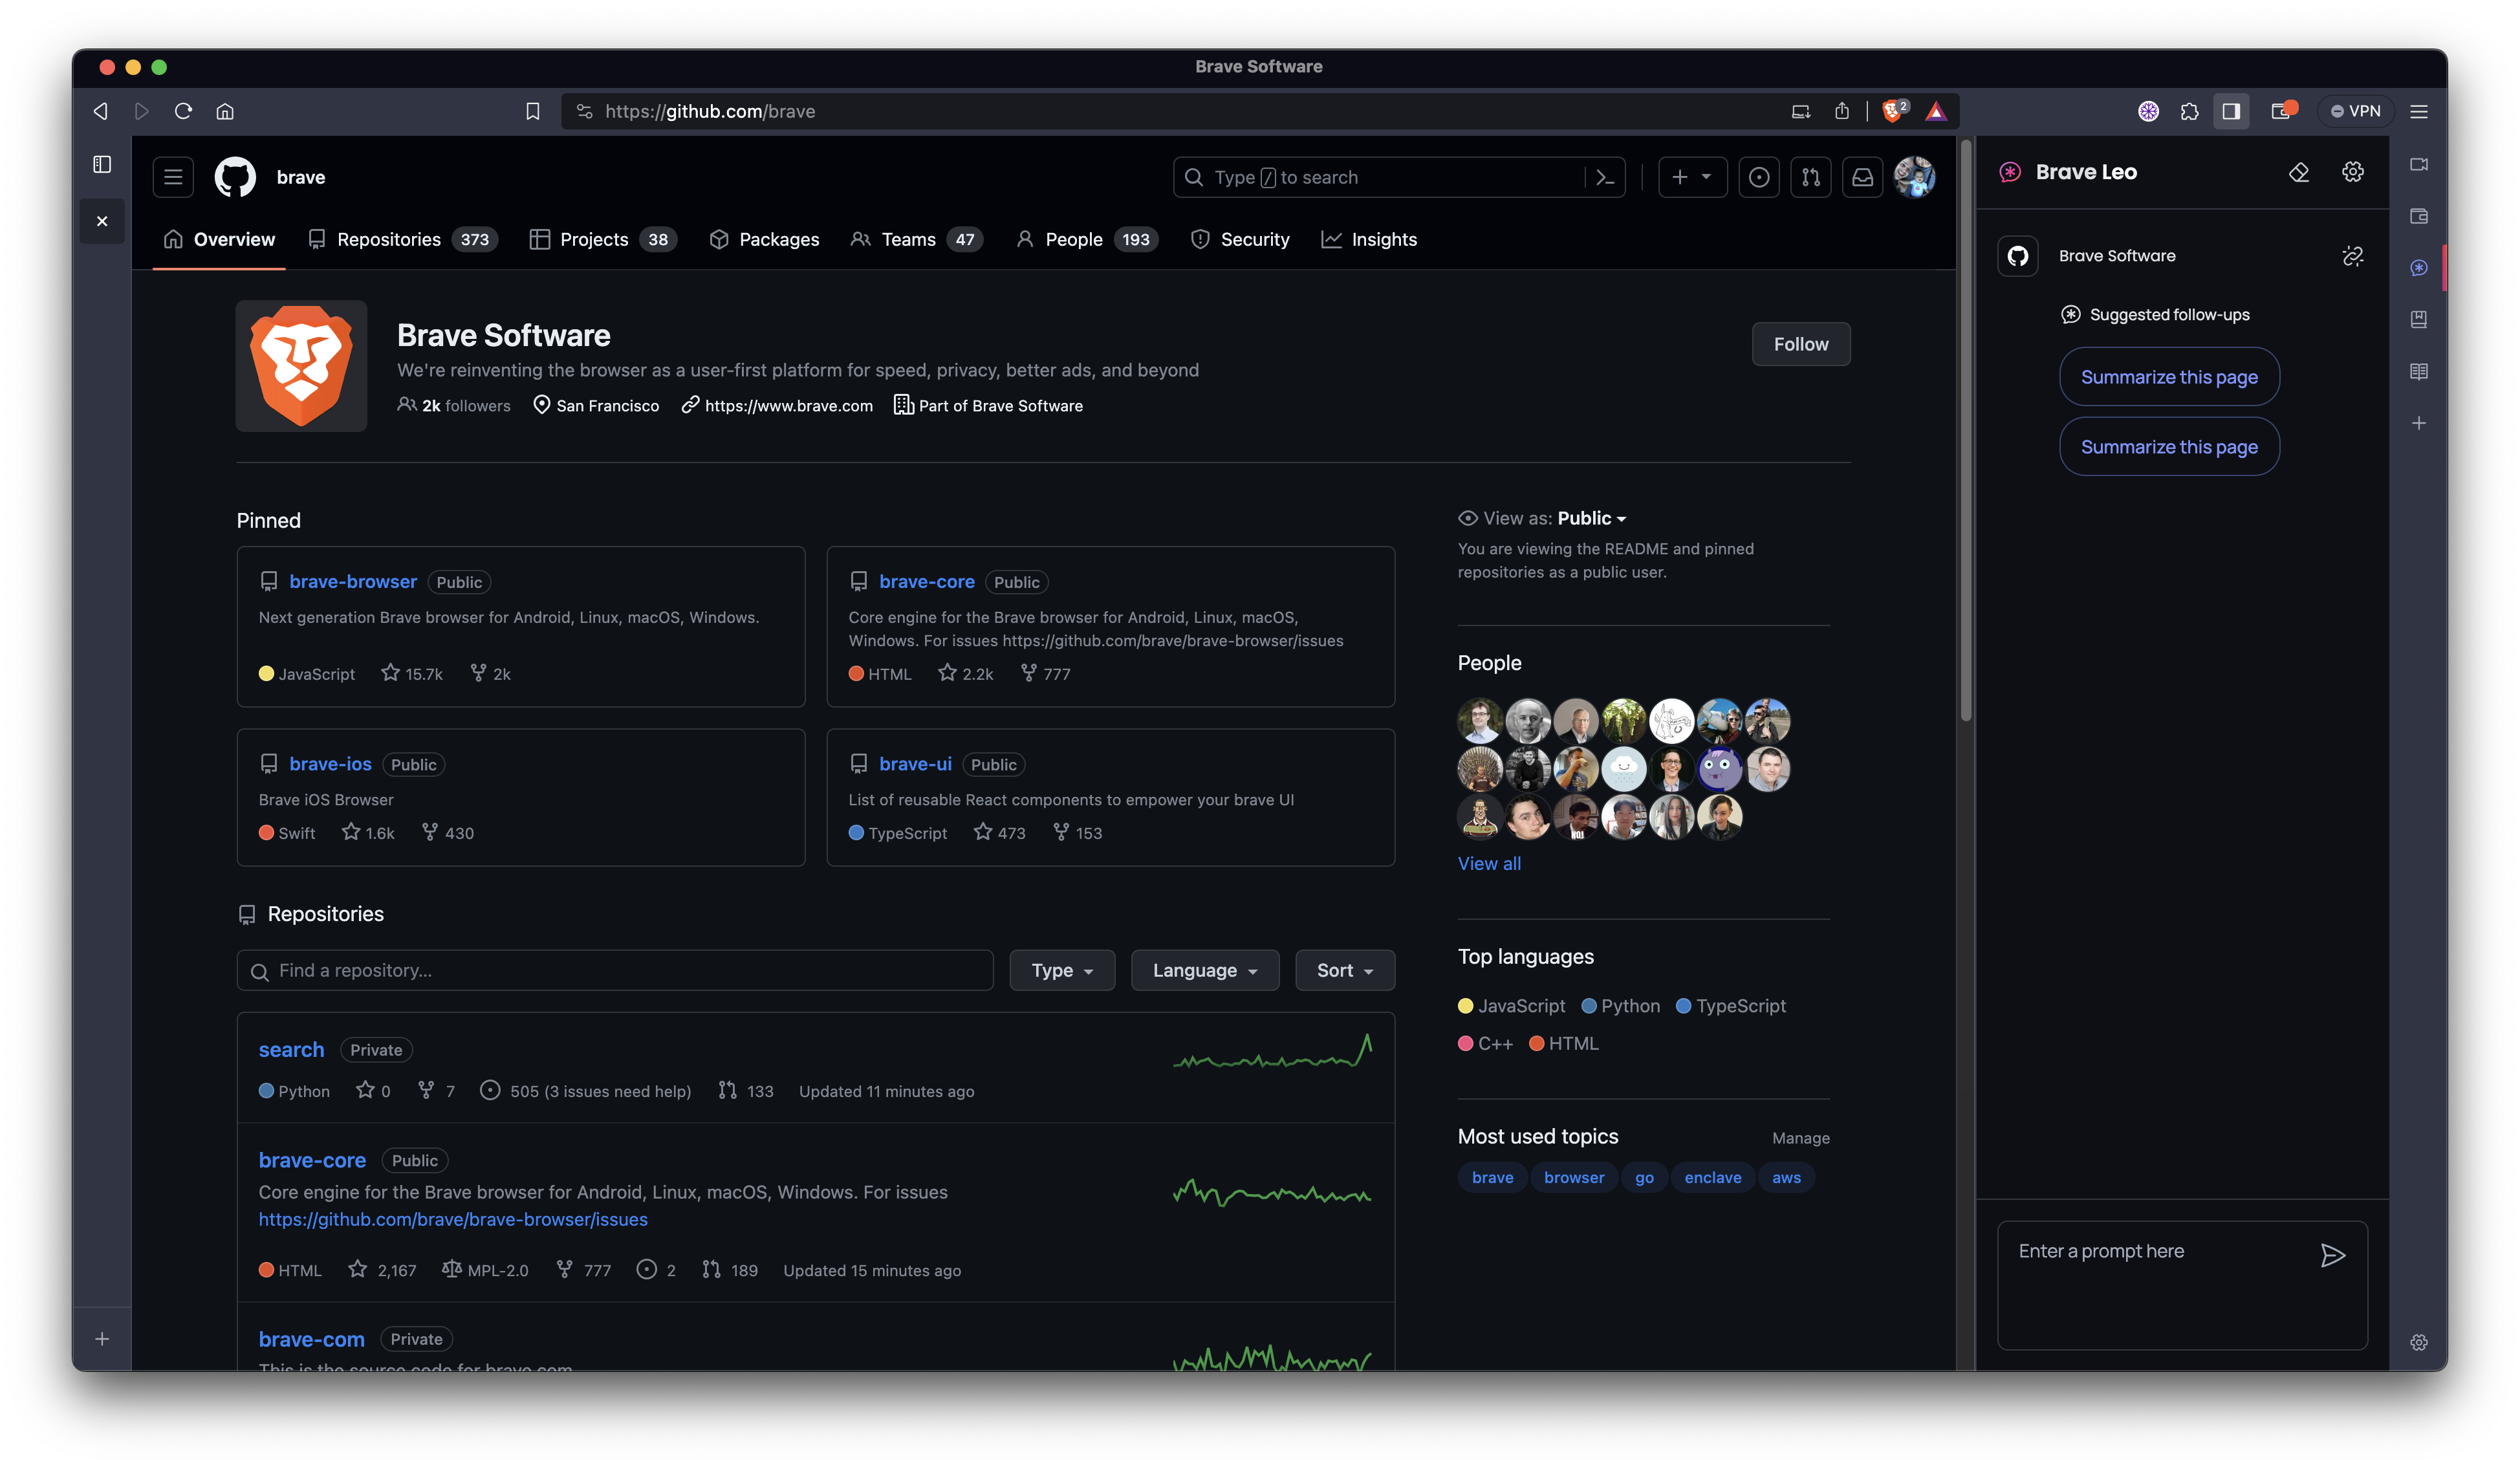Click the Brave Shields lion icon
Screen dimensions: 2520x1467
[x=1891, y=111]
